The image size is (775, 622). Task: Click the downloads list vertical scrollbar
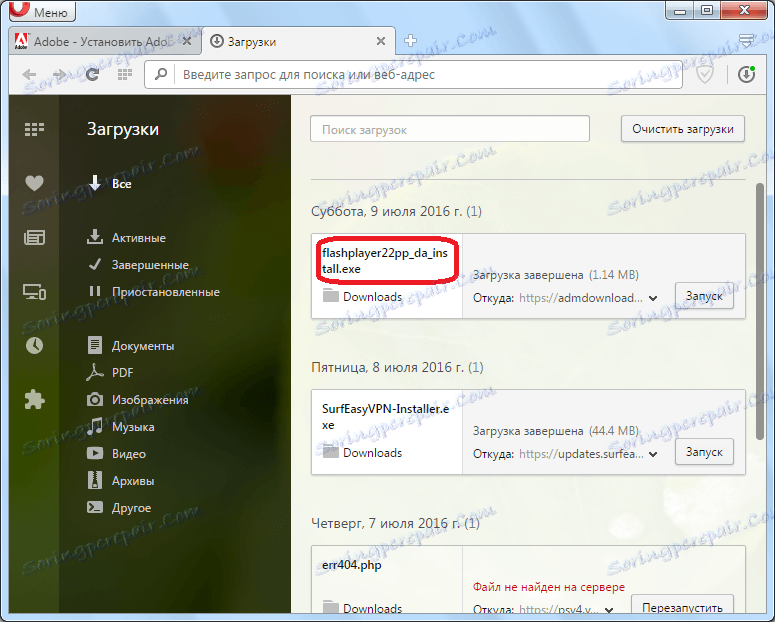click(x=760, y=311)
